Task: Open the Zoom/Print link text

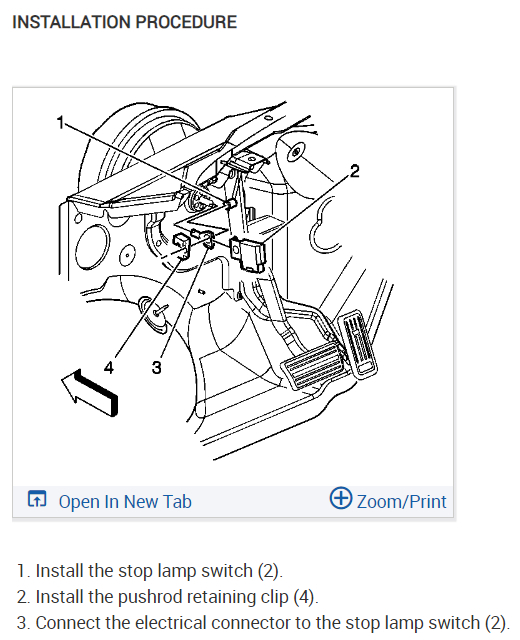Action: coord(402,502)
